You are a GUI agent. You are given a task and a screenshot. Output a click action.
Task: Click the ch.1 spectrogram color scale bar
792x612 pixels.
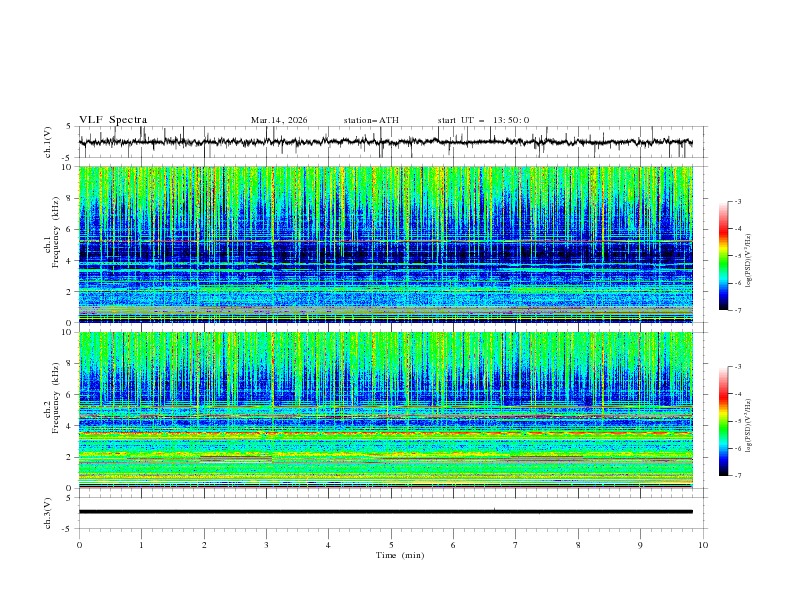724,256
